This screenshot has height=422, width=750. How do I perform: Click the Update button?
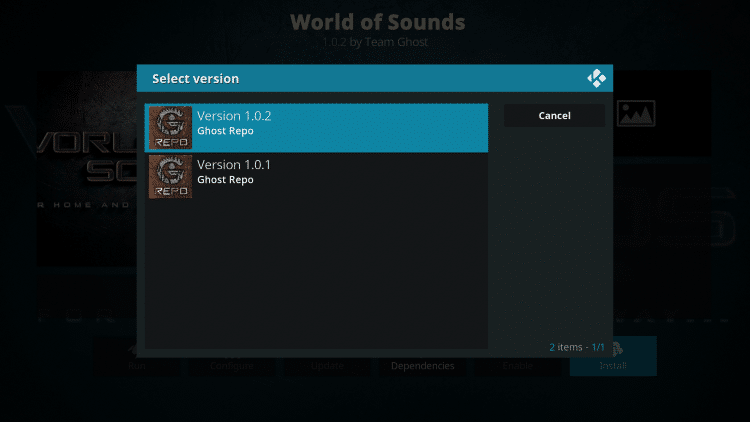[327, 366]
